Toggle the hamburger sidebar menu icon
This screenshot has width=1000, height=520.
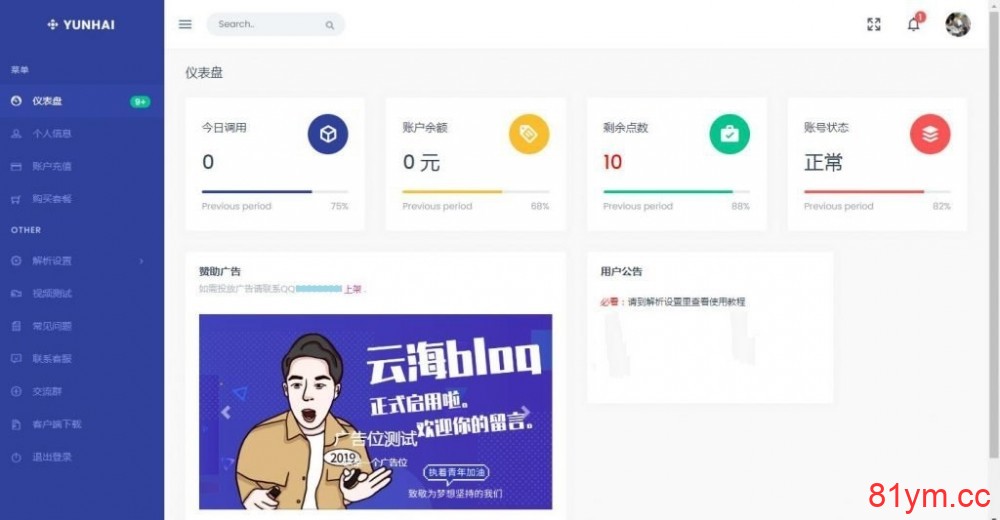(185, 24)
